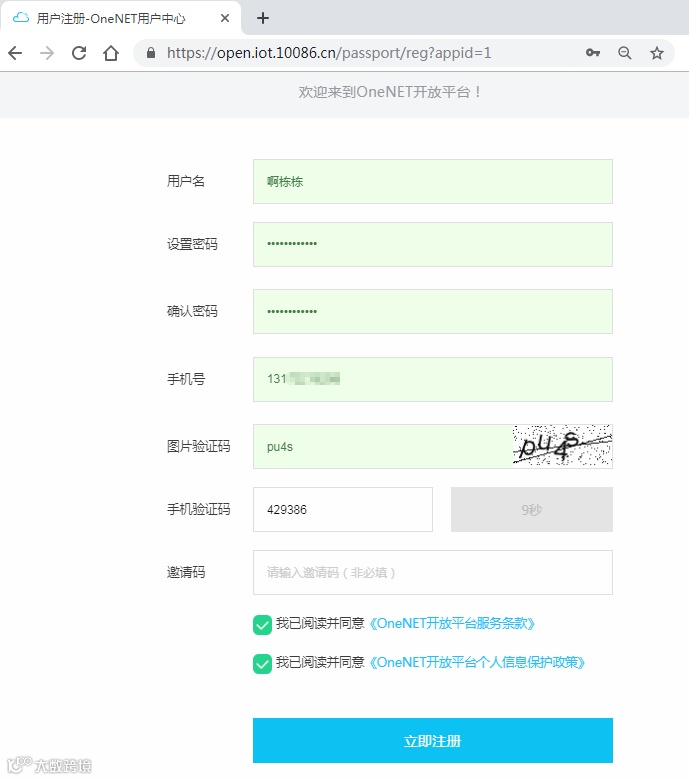Click the browser forward arrow
689x780 pixels.
tap(47, 53)
